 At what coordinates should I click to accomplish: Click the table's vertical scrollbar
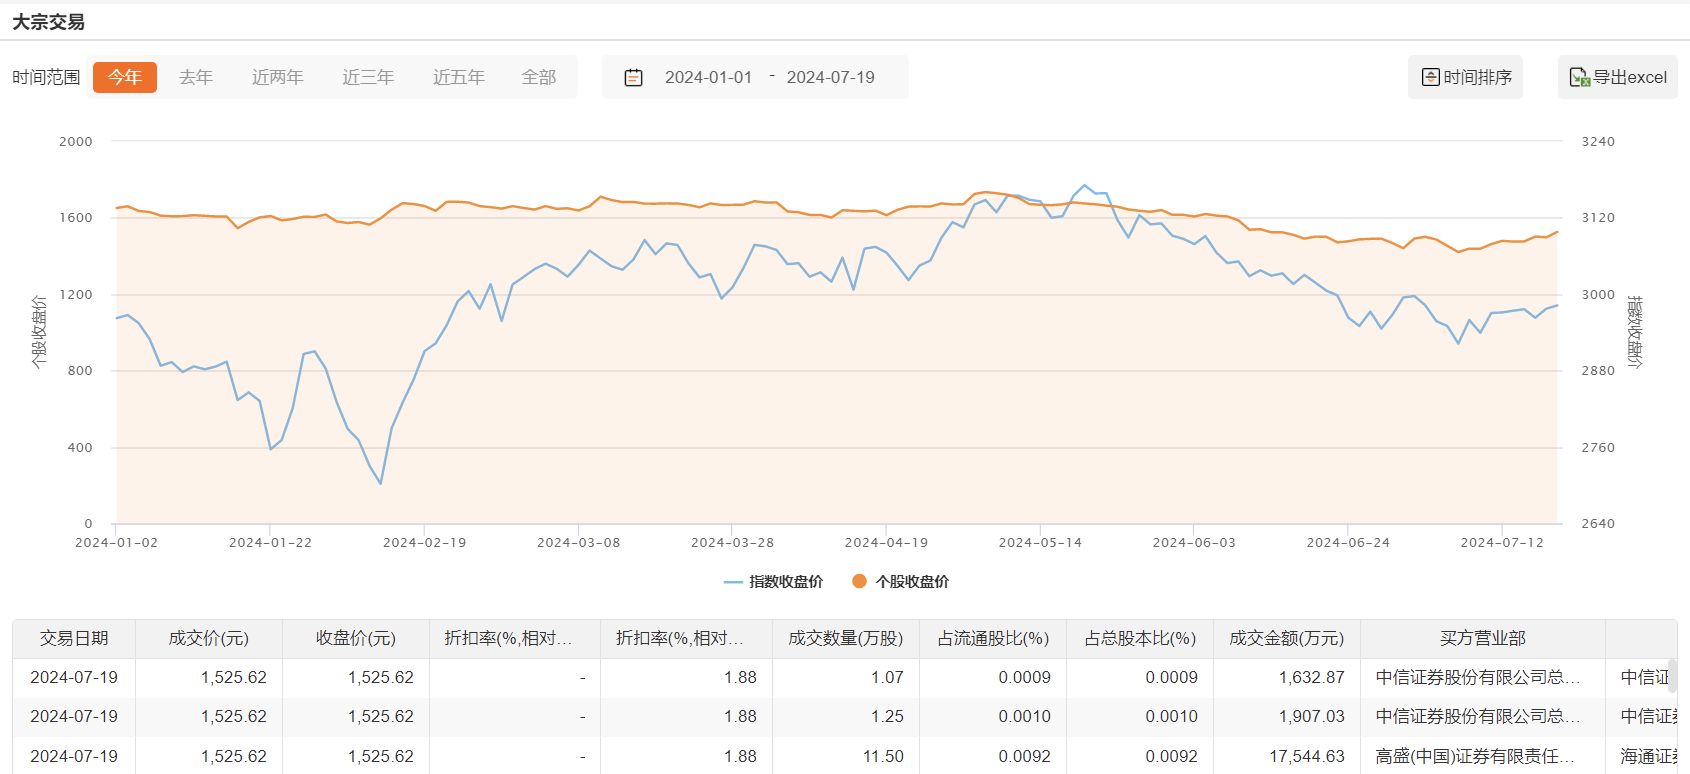(x=1672, y=676)
